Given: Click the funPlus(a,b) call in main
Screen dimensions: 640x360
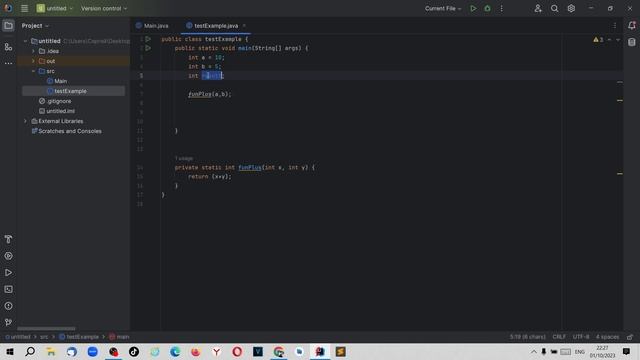Looking at the screenshot, I should tap(209, 94).
